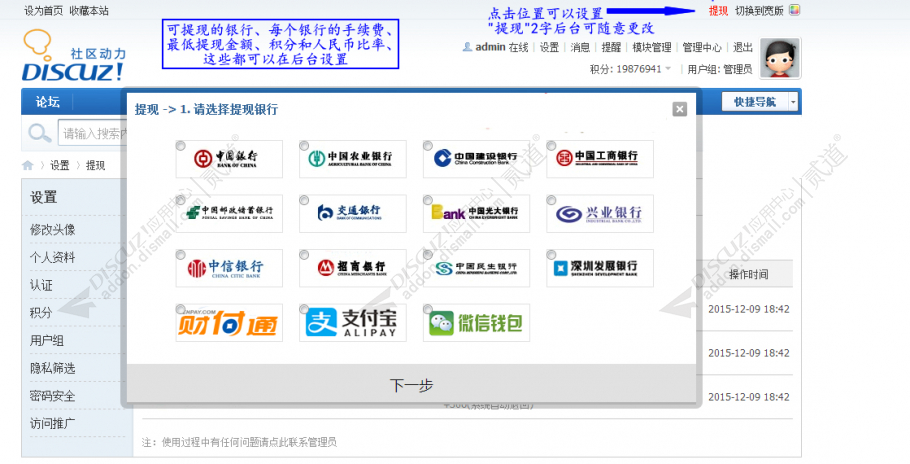Select 招商银行 radio button
The image size is (910, 464).
[304, 255]
